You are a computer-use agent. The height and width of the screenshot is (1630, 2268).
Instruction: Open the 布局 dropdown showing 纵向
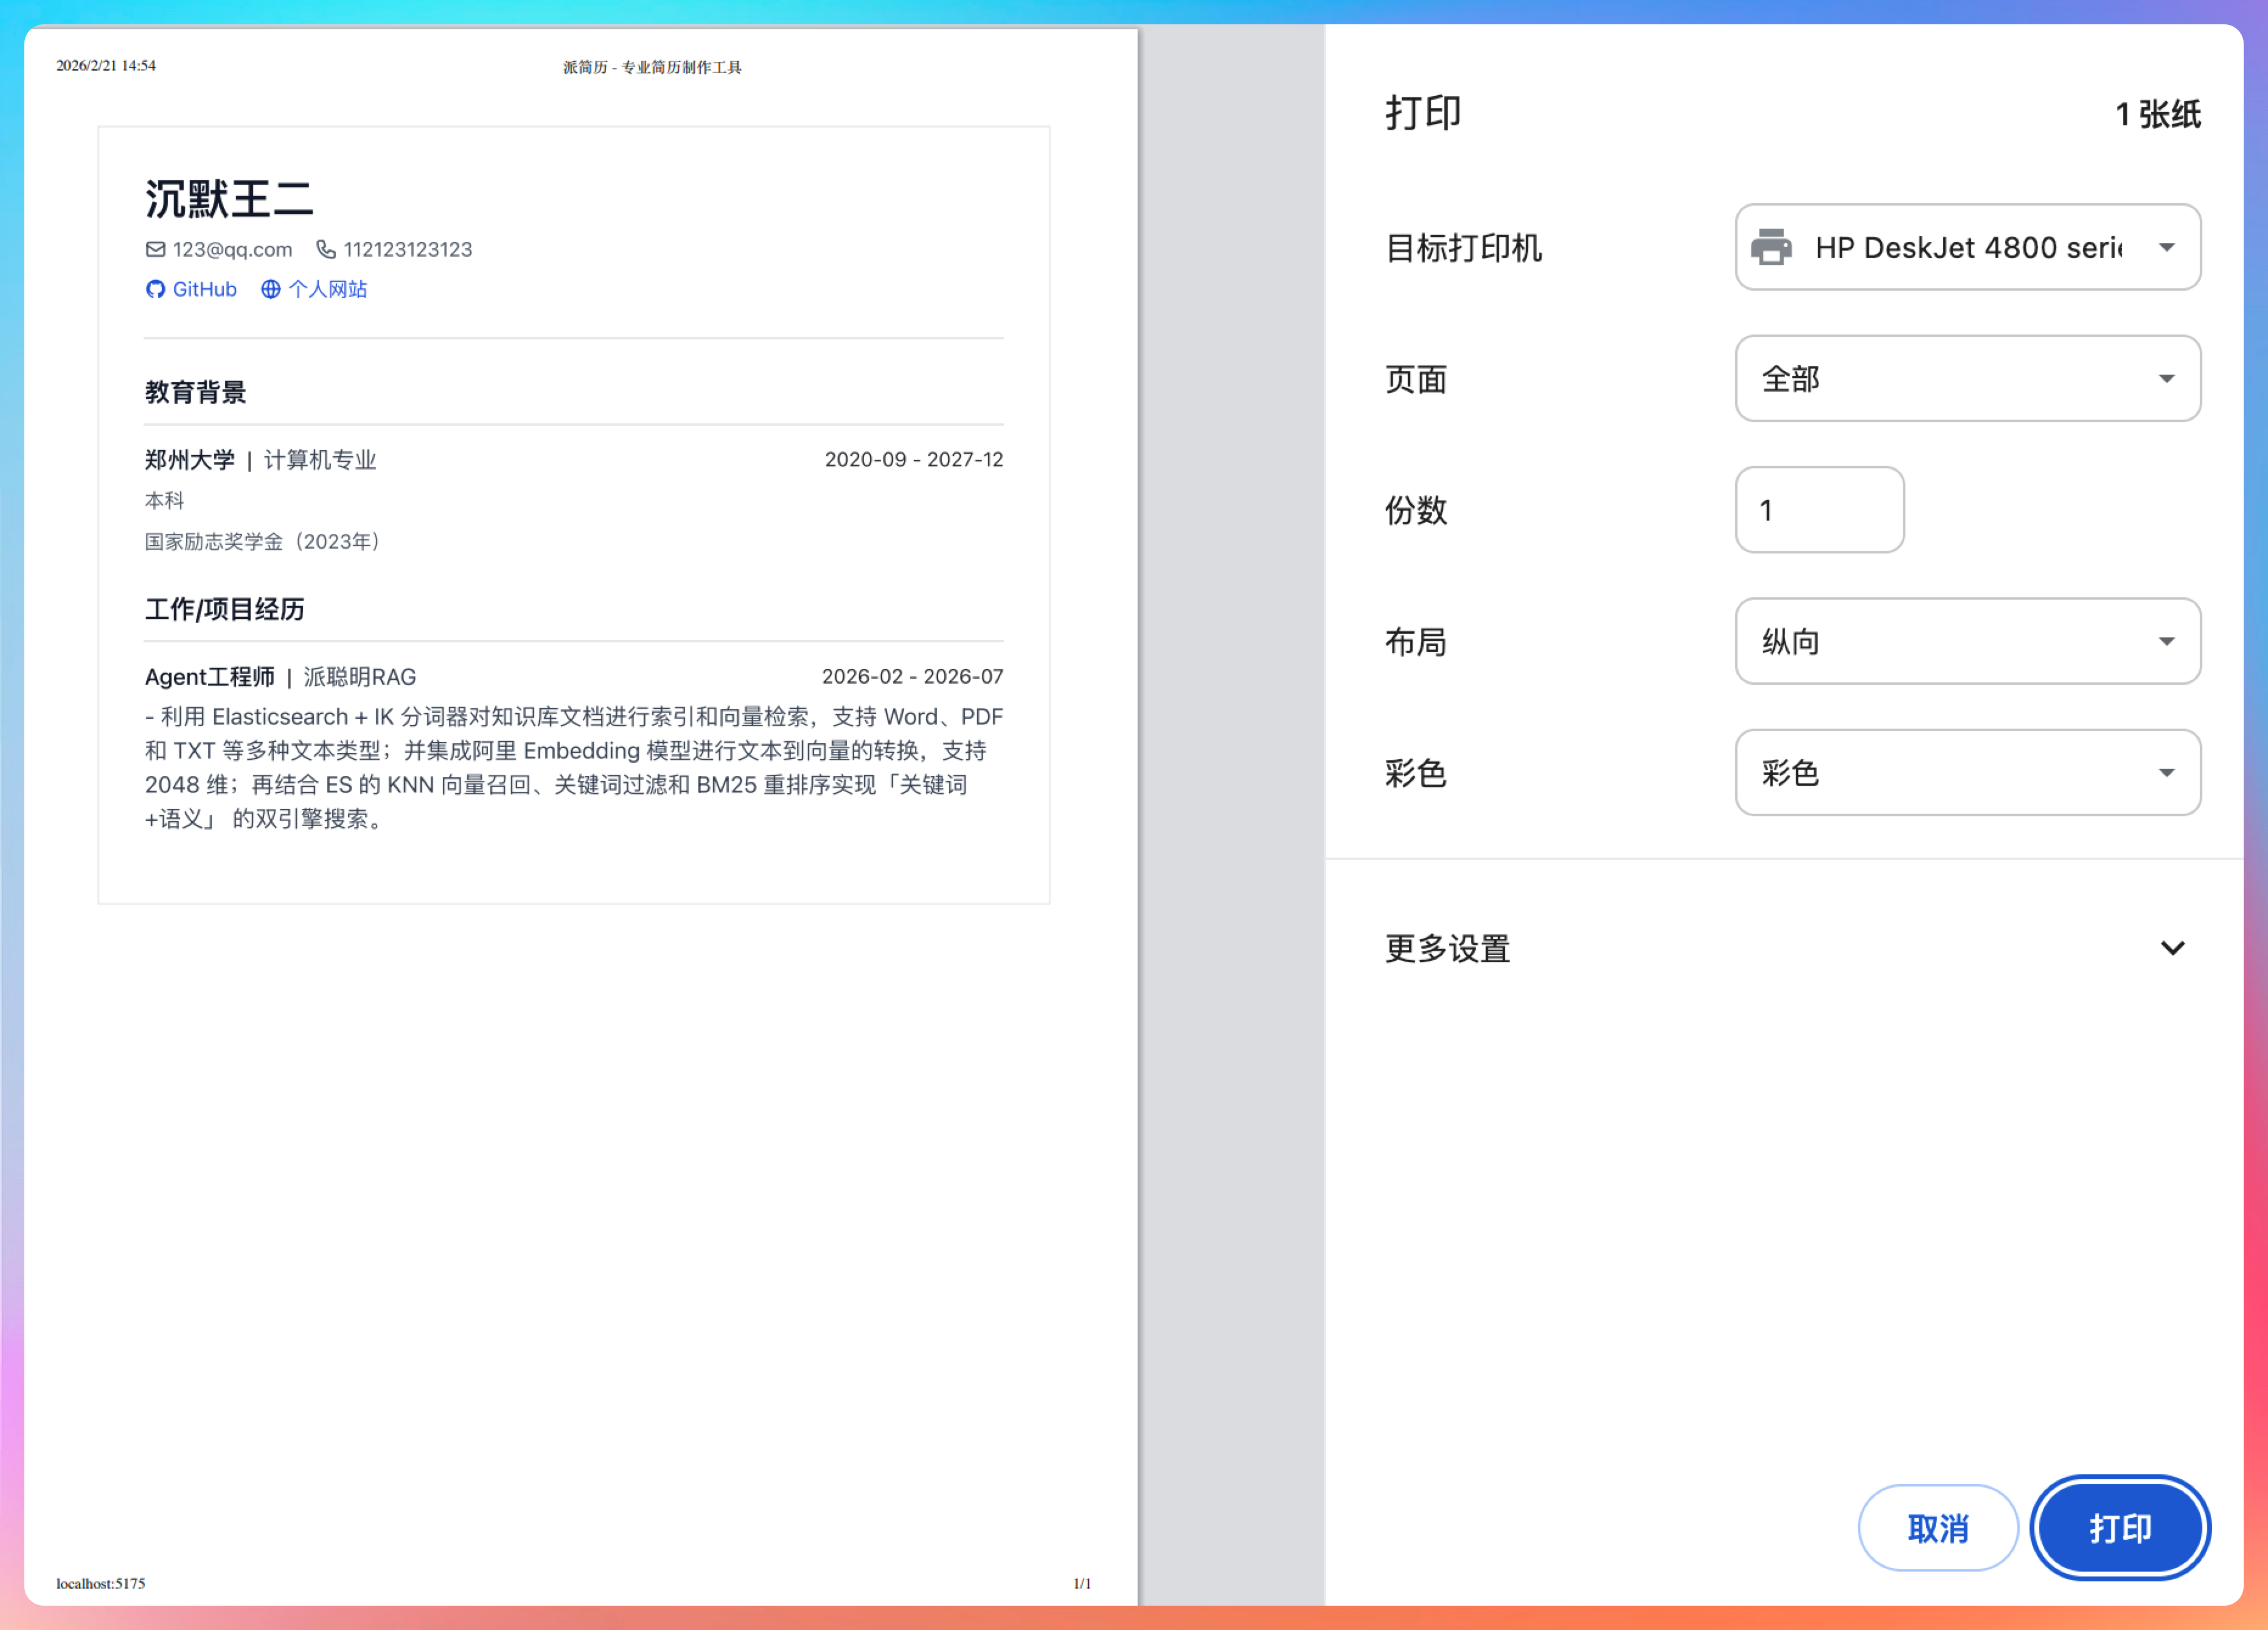(x=1967, y=641)
